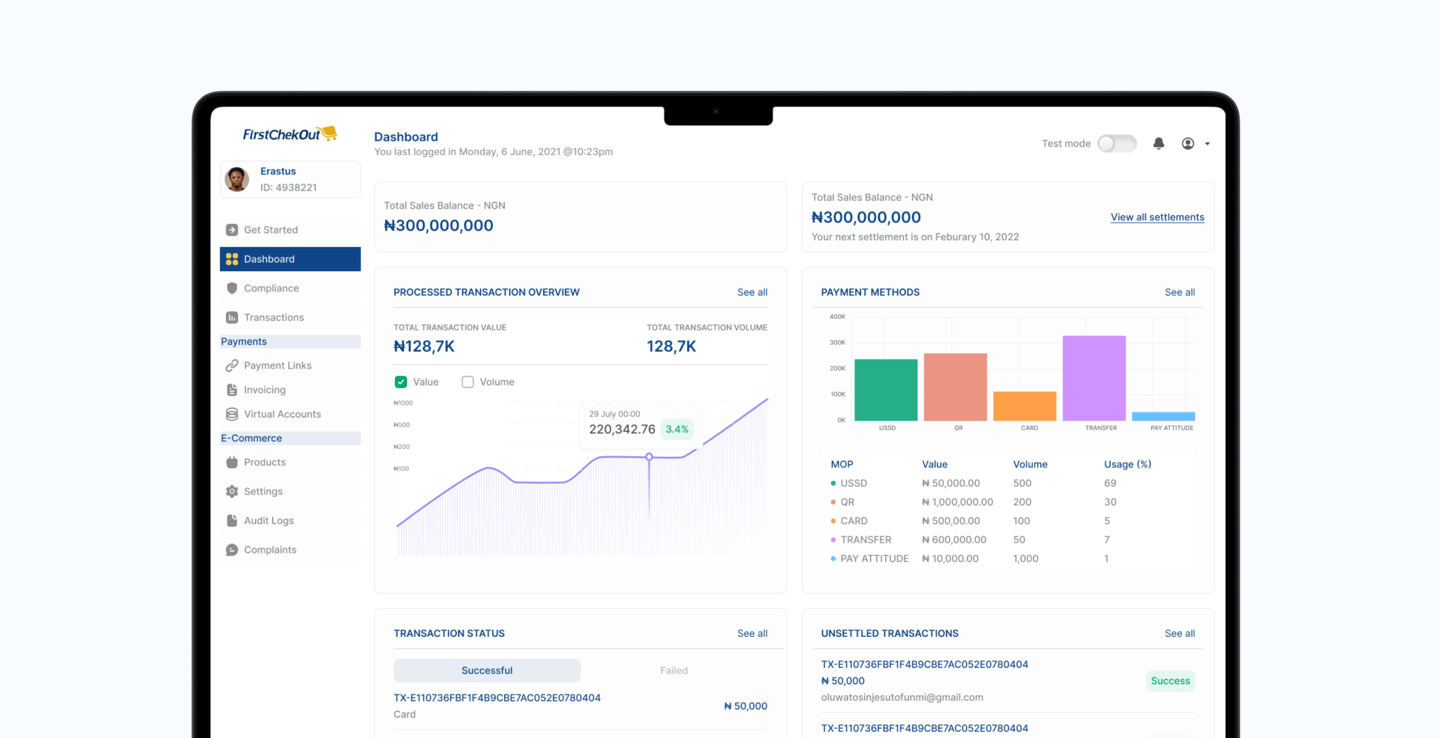Click the purple TRANSFER bar in chart
Viewport: 1440px width, 738px height.
[x=1094, y=378]
